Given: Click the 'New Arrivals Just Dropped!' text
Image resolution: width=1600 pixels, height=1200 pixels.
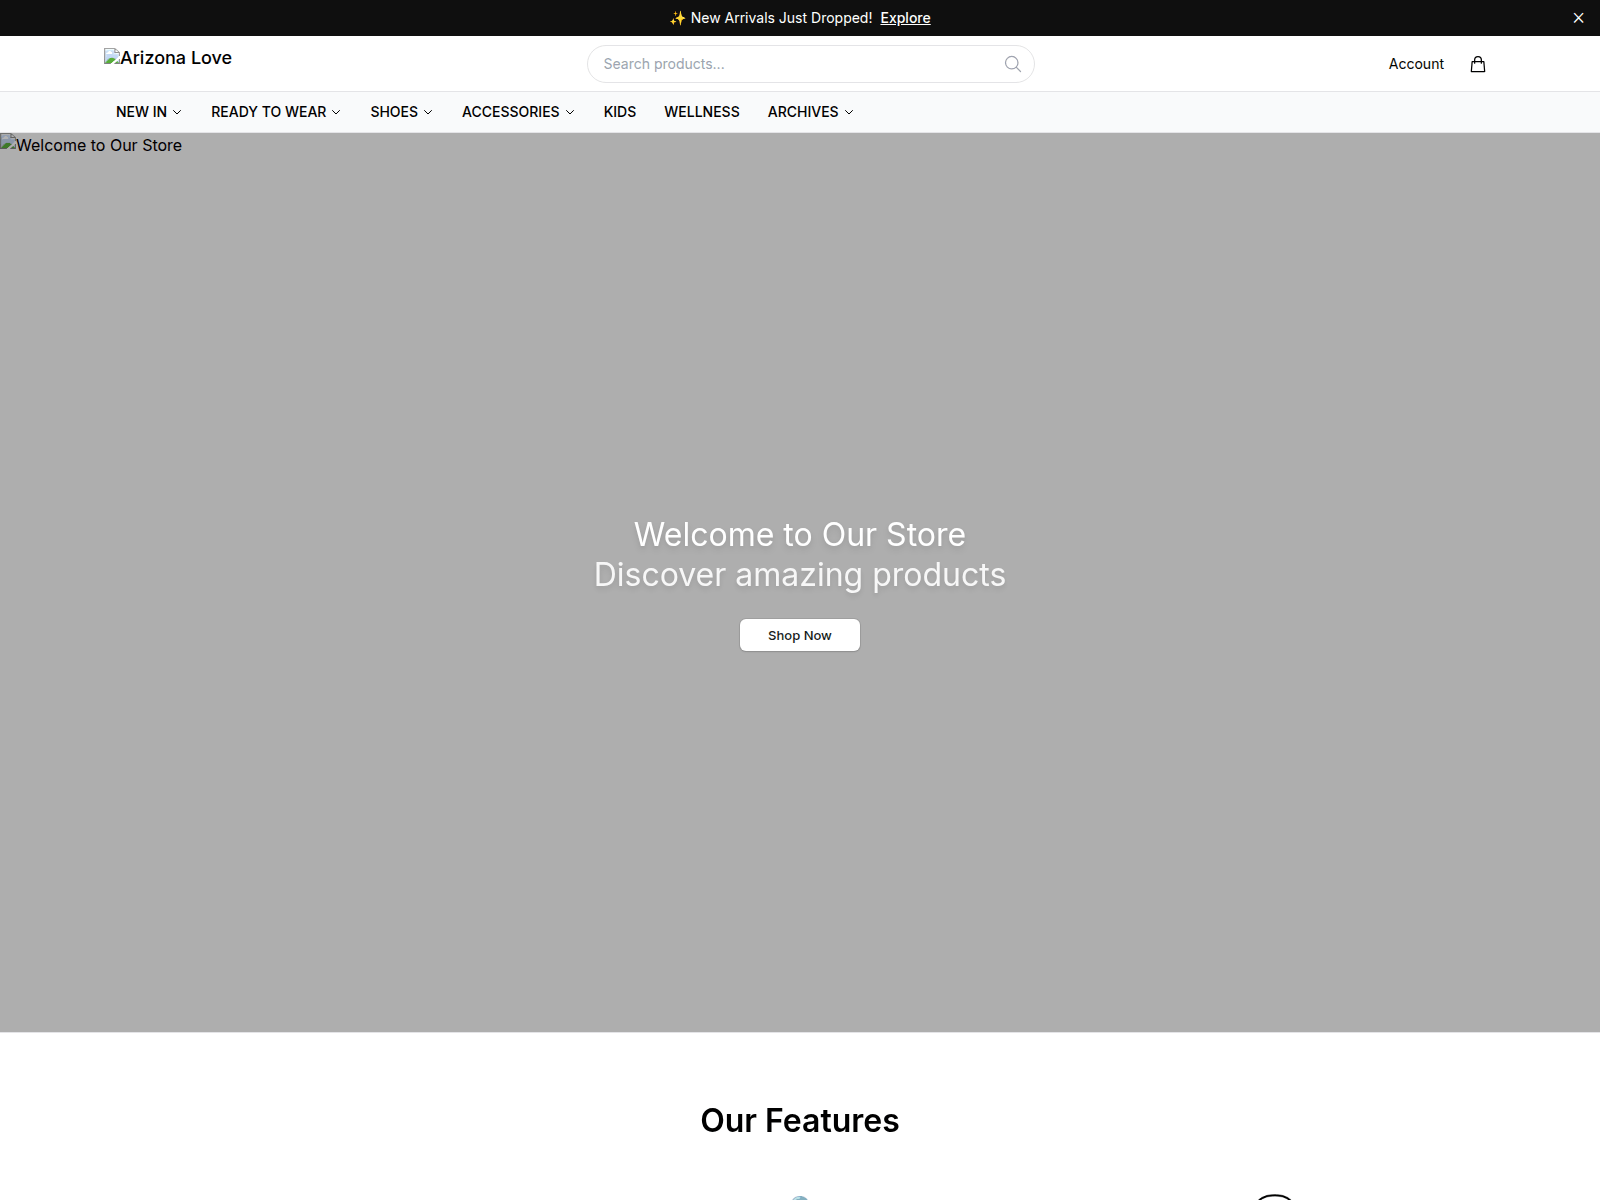Looking at the screenshot, I should [781, 18].
